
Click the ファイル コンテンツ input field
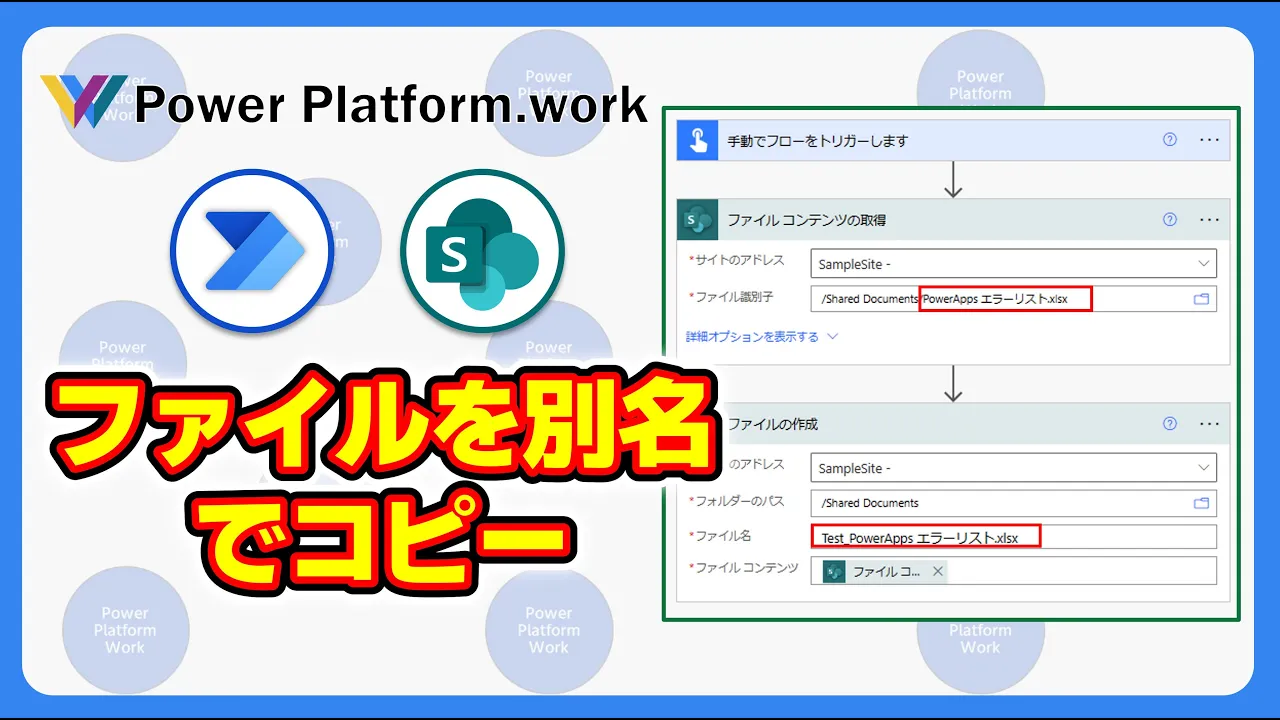click(1013, 571)
